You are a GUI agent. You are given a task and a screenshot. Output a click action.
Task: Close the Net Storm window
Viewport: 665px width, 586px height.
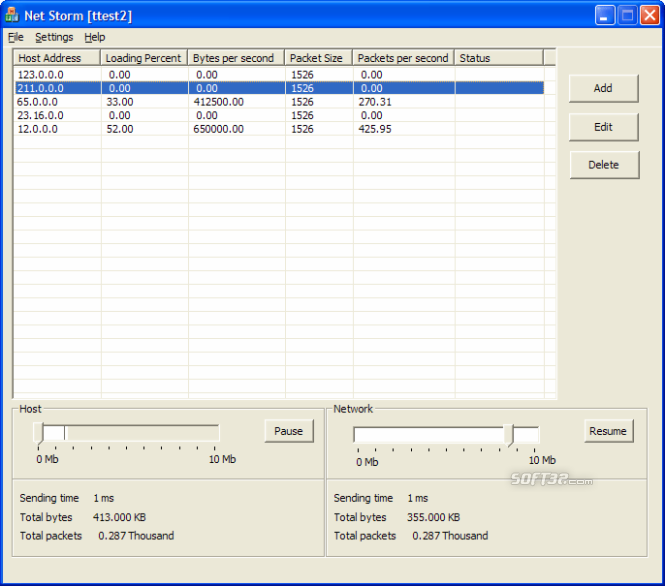pyautogui.click(x=649, y=16)
